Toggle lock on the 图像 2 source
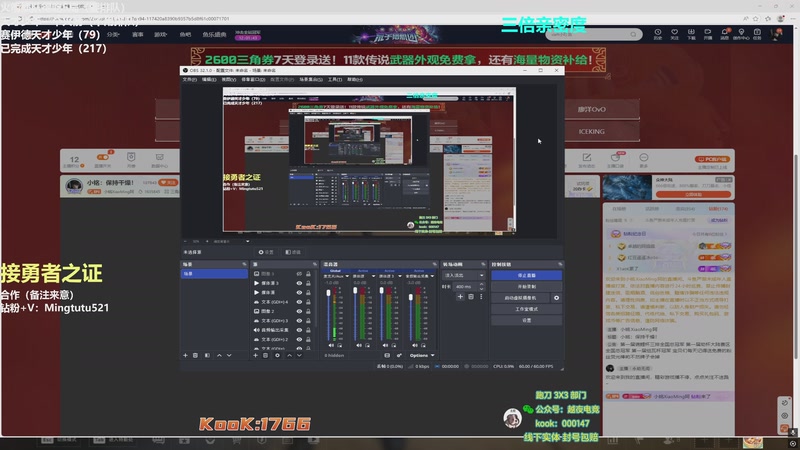 pyautogui.click(x=308, y=311)
